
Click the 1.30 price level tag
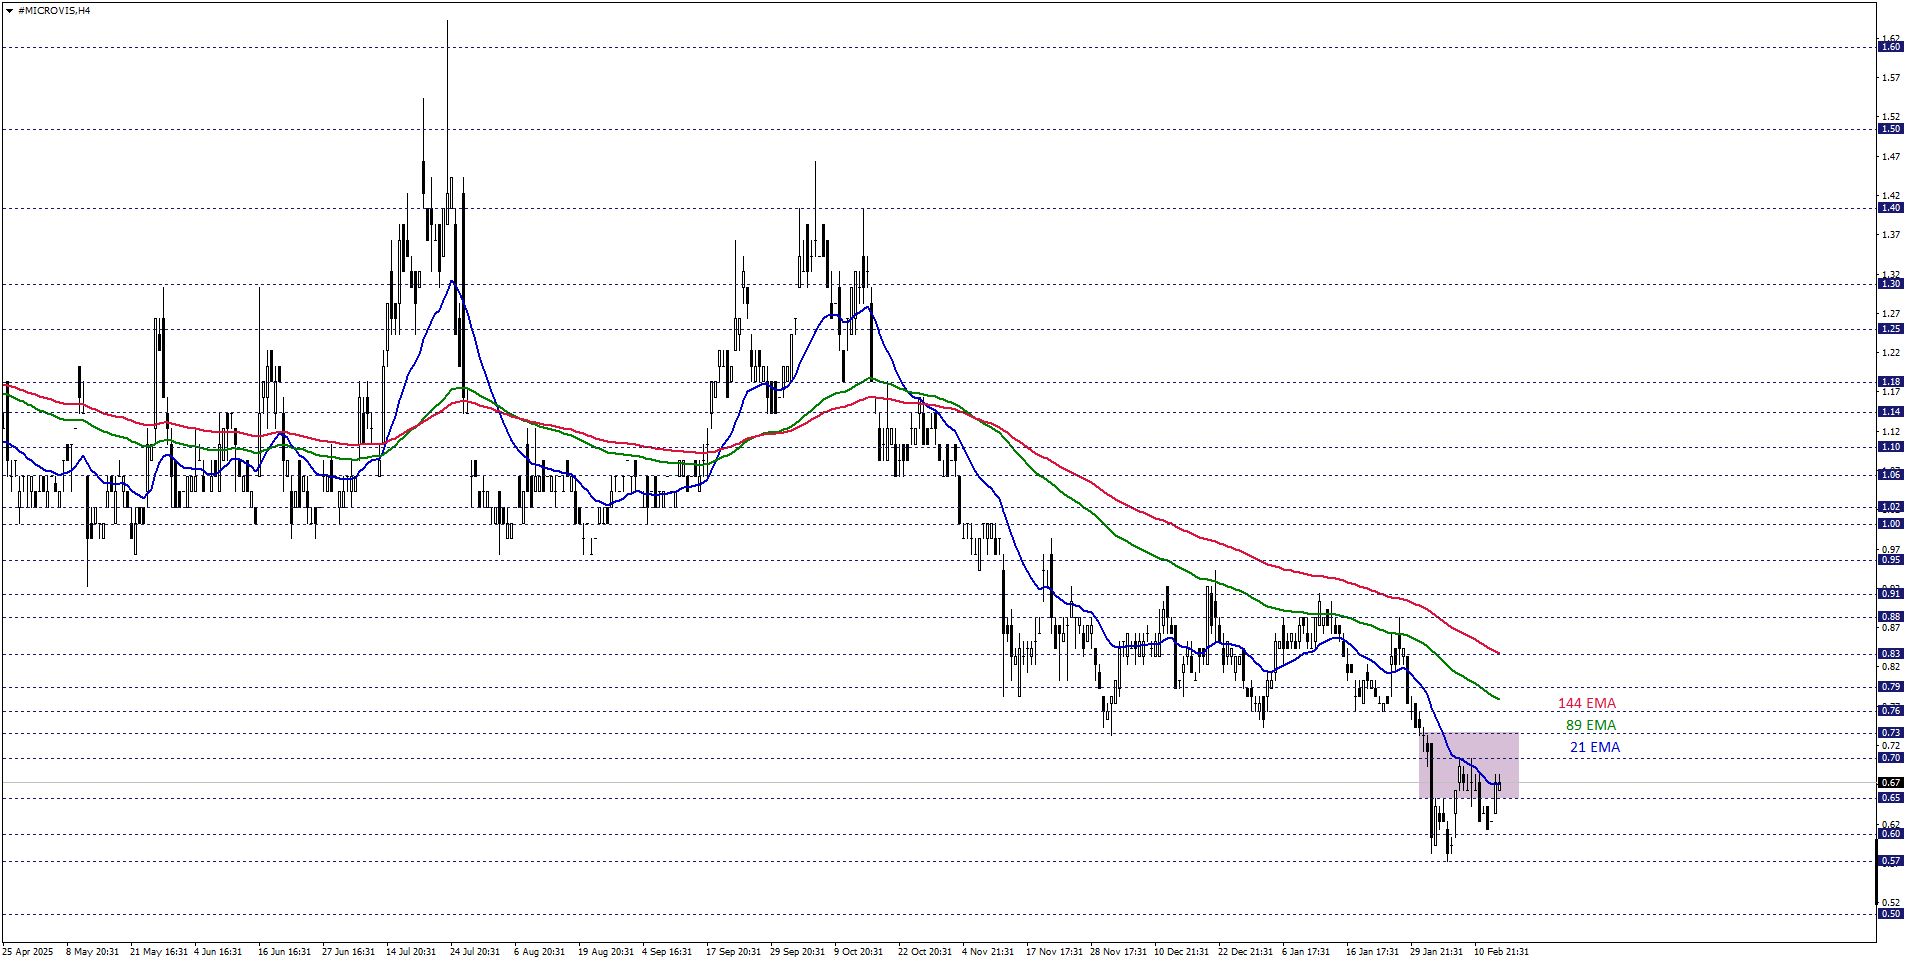1890,284
